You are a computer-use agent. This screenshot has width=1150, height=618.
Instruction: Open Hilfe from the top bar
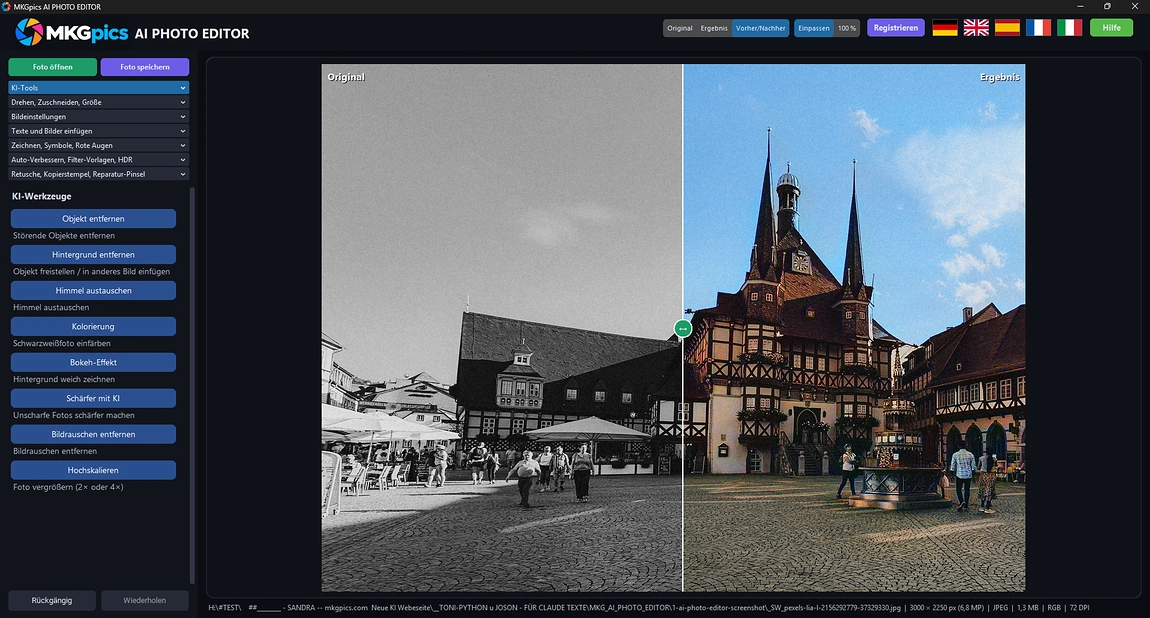point(1111,28)
